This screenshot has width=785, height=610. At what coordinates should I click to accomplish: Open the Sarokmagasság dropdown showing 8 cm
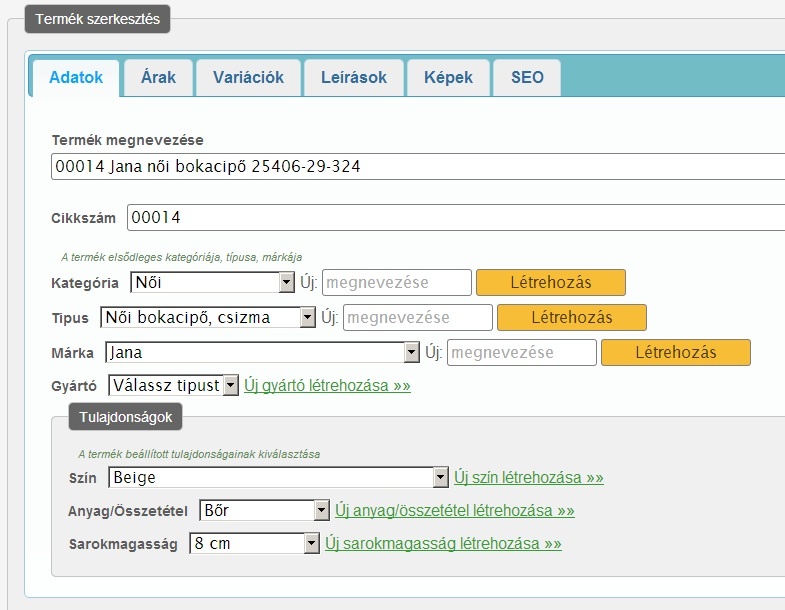pos(254,543)
